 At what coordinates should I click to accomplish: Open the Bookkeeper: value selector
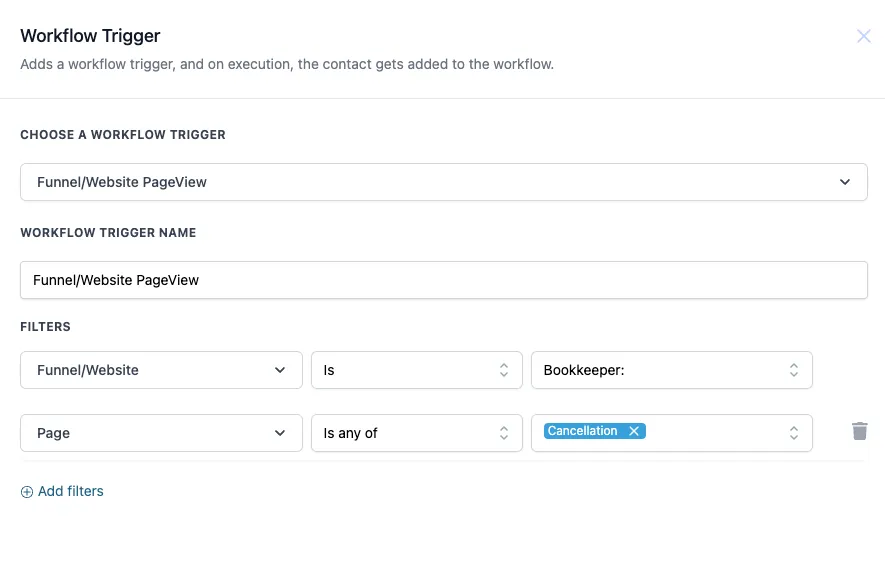coord(672,370)
